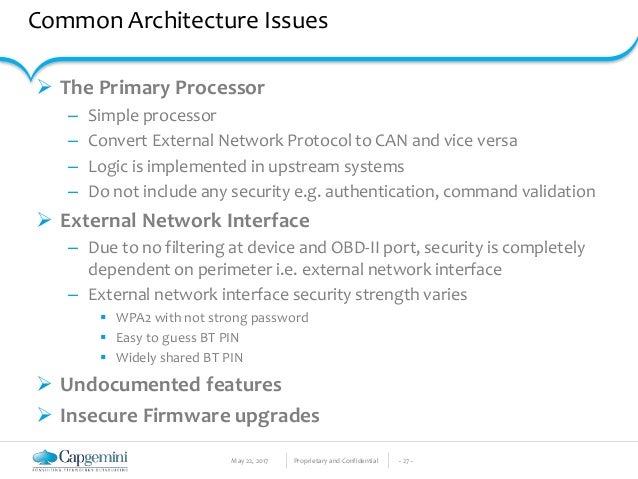Click the Undocumented features heading
Screen dimensions: 638x479
pos(171,384)
